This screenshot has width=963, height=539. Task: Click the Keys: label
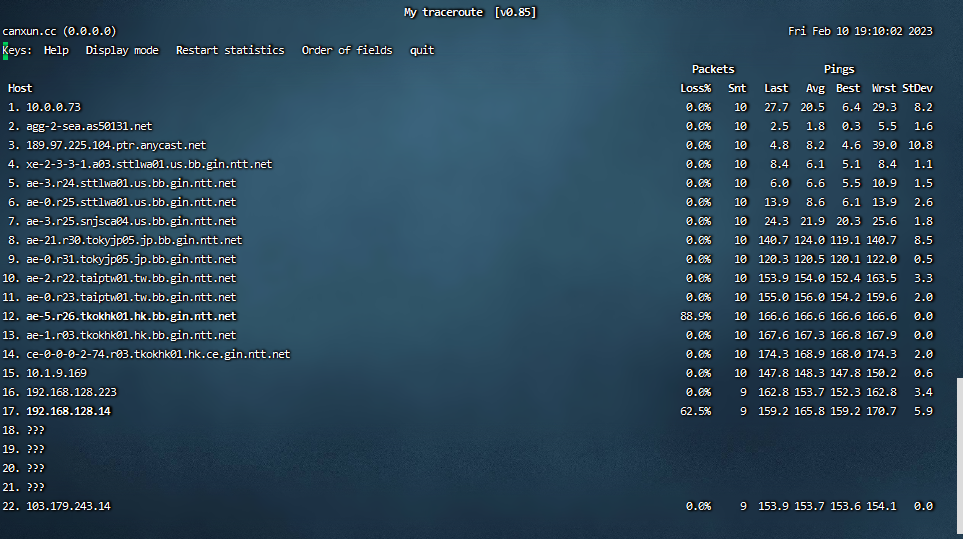click(x=17, y=50)
